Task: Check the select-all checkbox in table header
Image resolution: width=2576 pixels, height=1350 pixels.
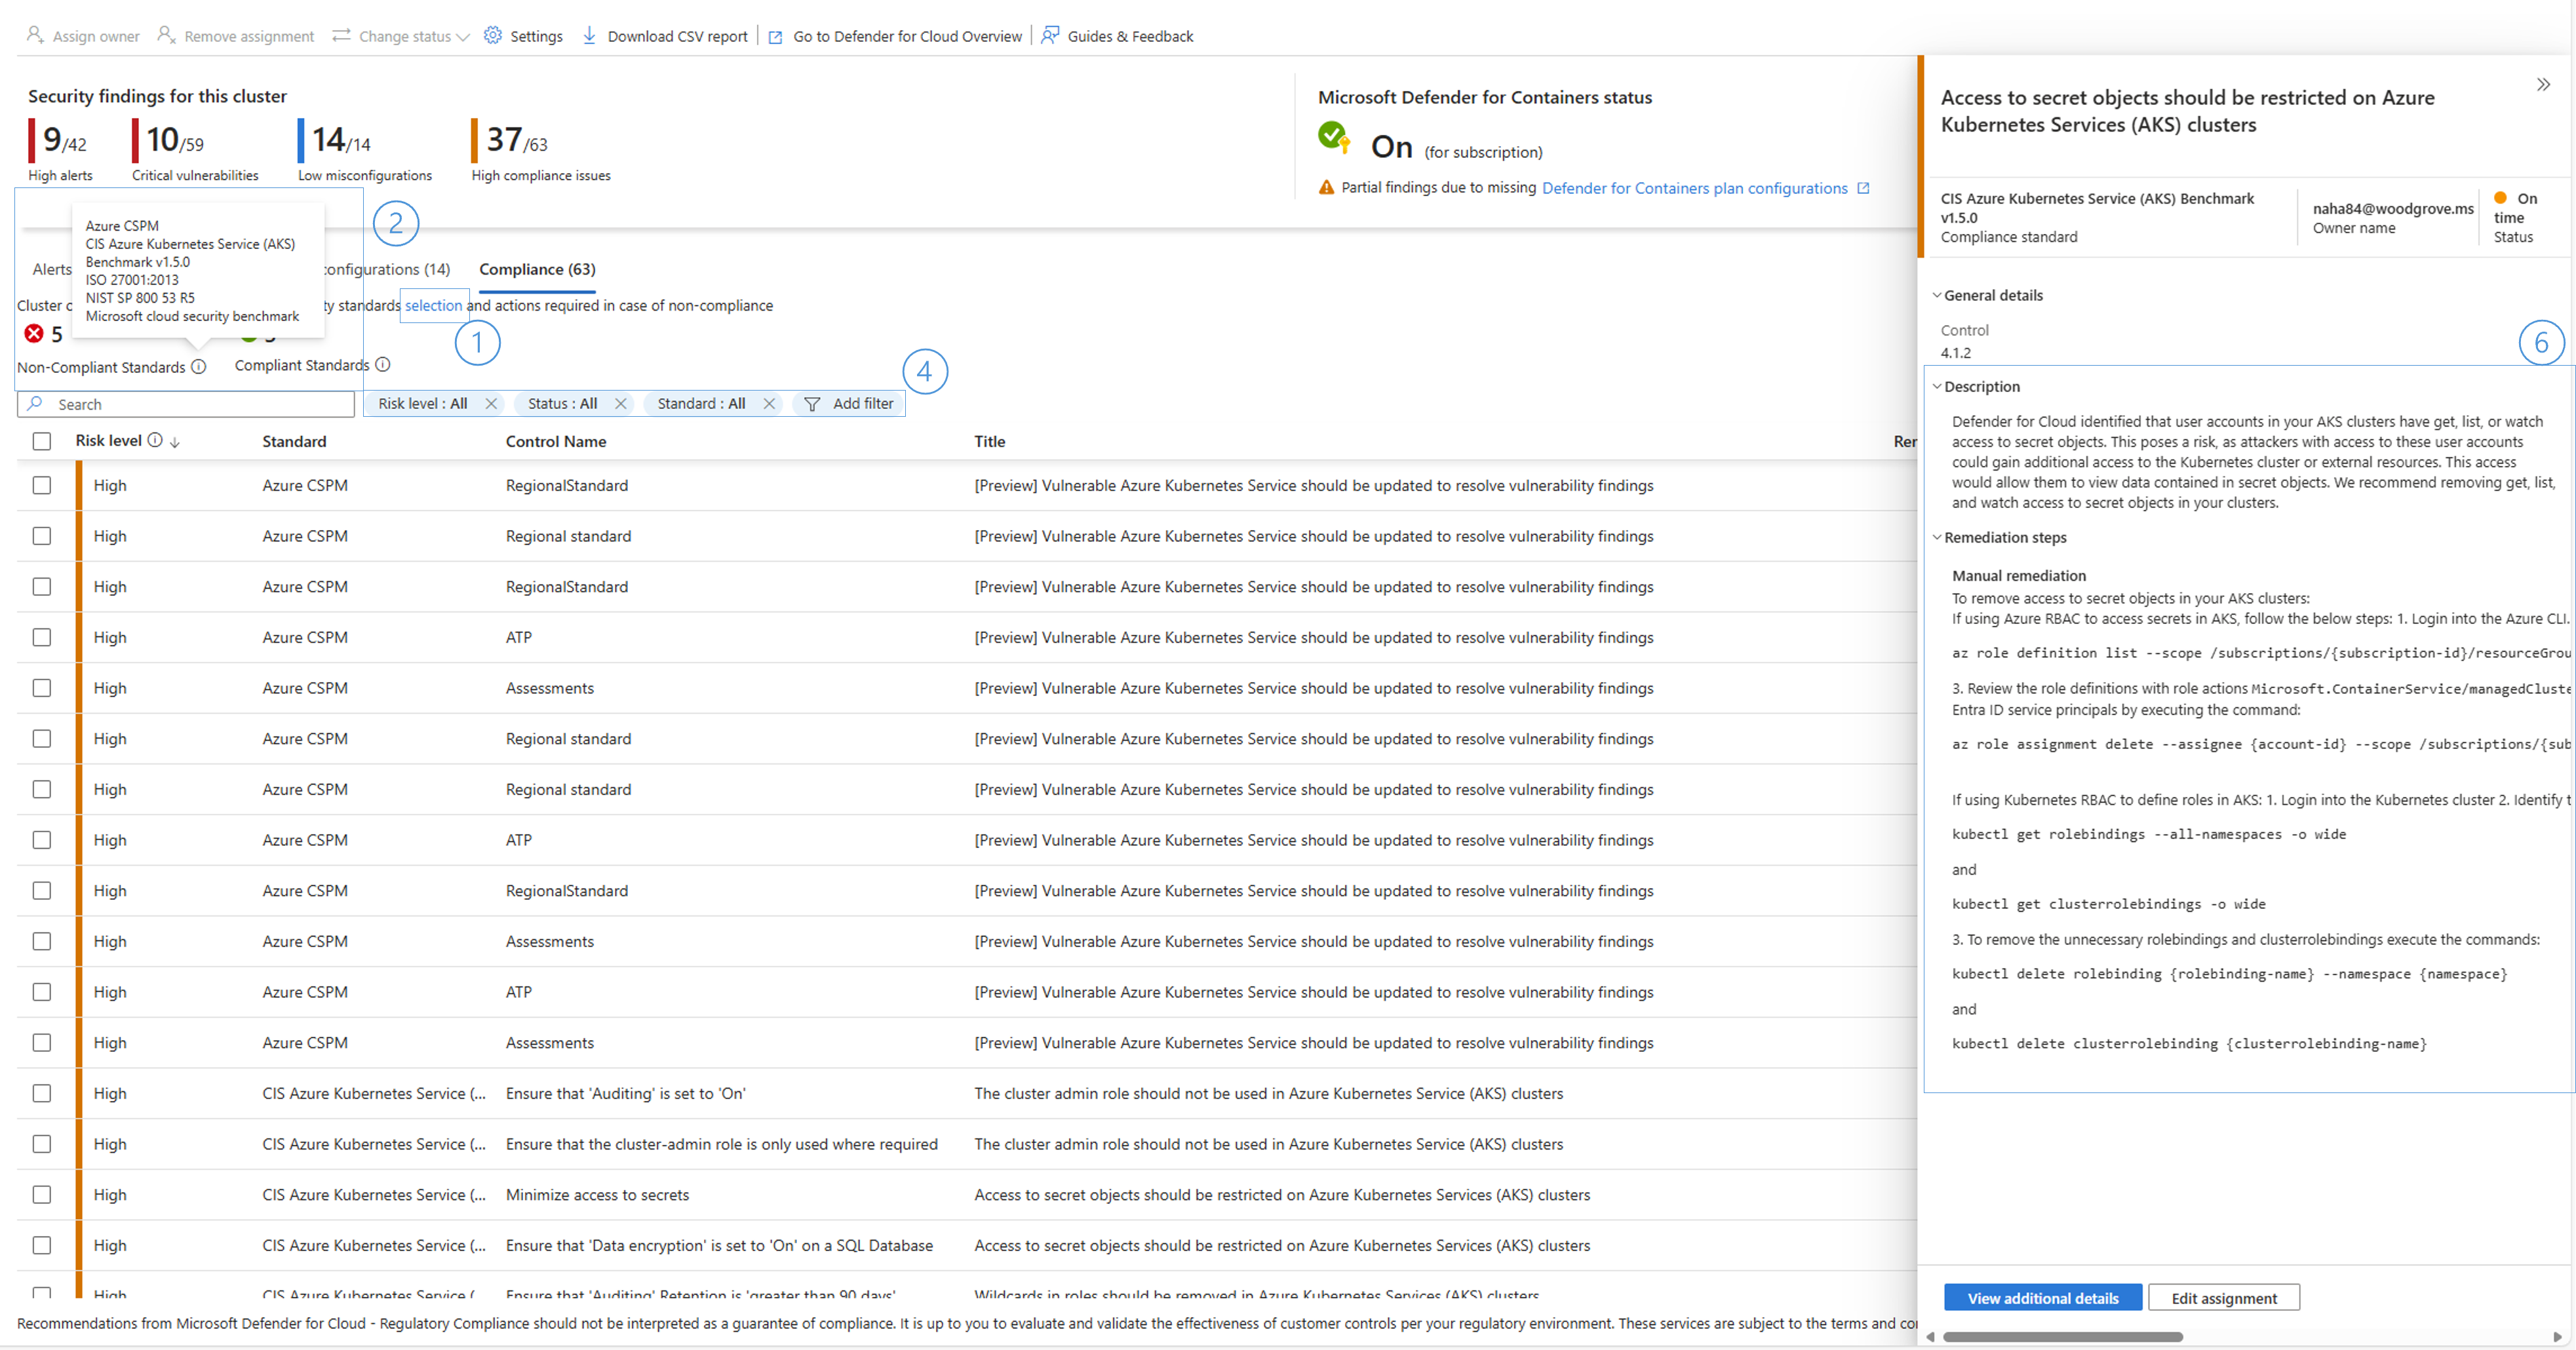Action: (x=42, y=441)
